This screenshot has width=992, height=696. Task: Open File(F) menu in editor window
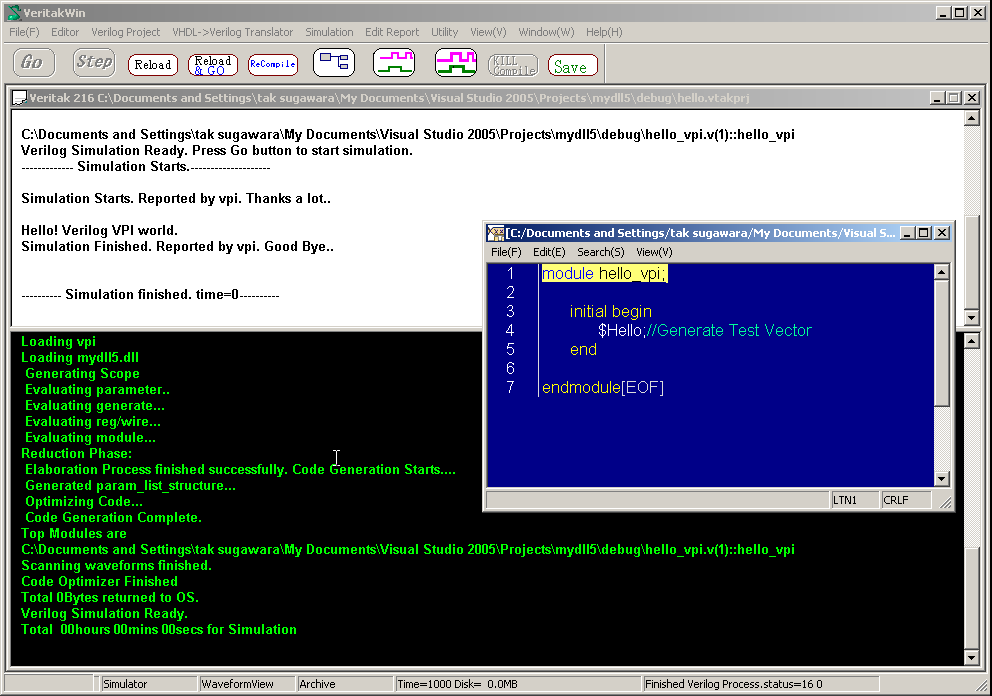(506, 252)
